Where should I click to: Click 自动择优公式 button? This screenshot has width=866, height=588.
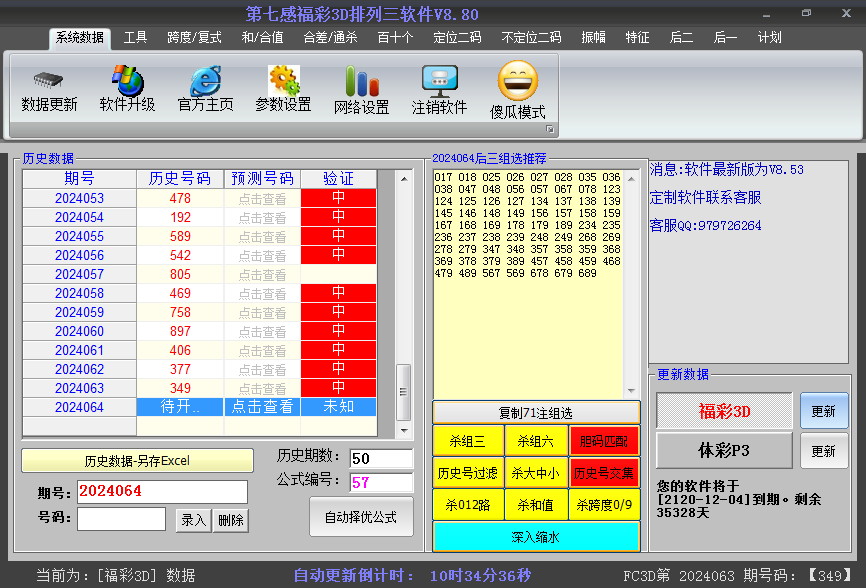pyautogui.click(x=361, y=517)
